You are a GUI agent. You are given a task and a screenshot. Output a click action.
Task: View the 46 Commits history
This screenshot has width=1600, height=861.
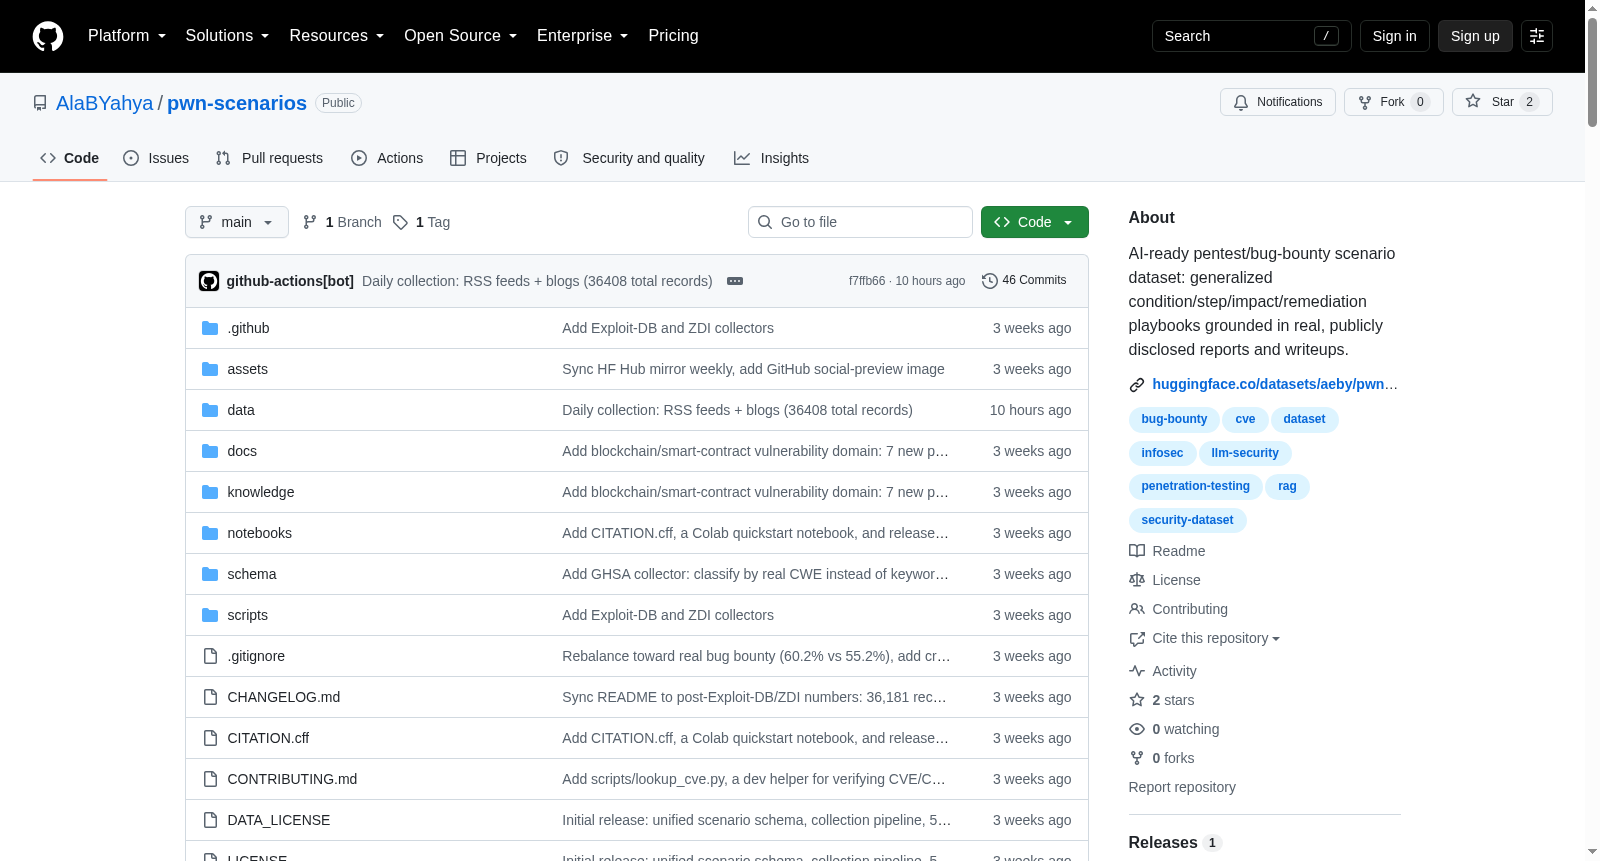point(1024,281)
